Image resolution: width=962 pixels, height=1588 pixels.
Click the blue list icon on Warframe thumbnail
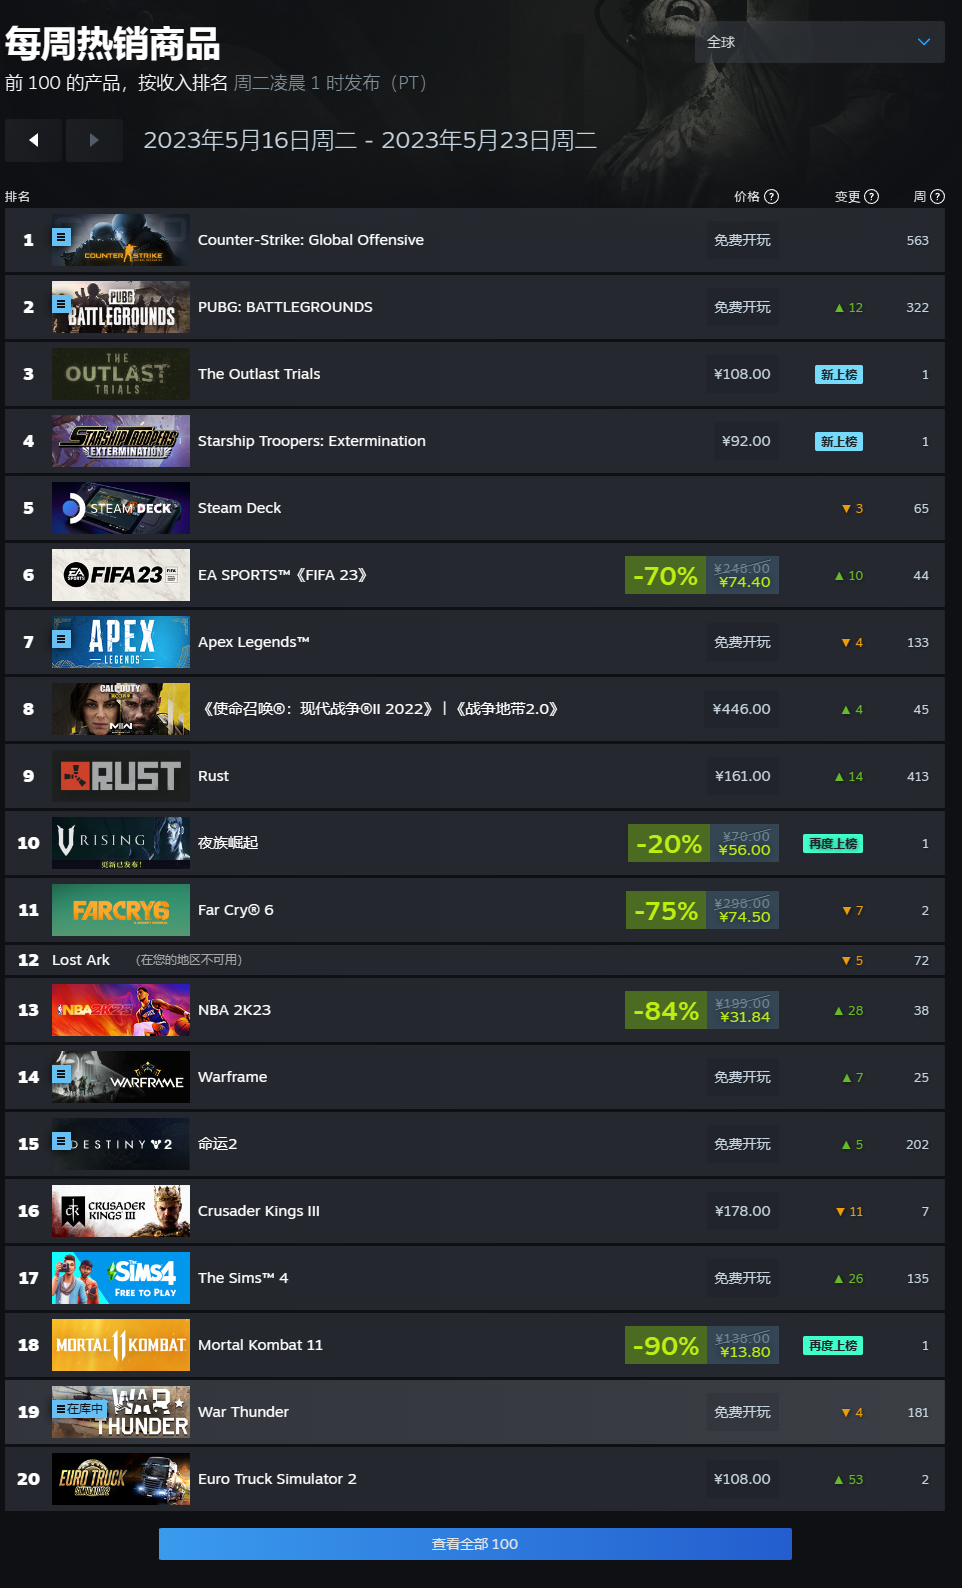[61, 1074]
